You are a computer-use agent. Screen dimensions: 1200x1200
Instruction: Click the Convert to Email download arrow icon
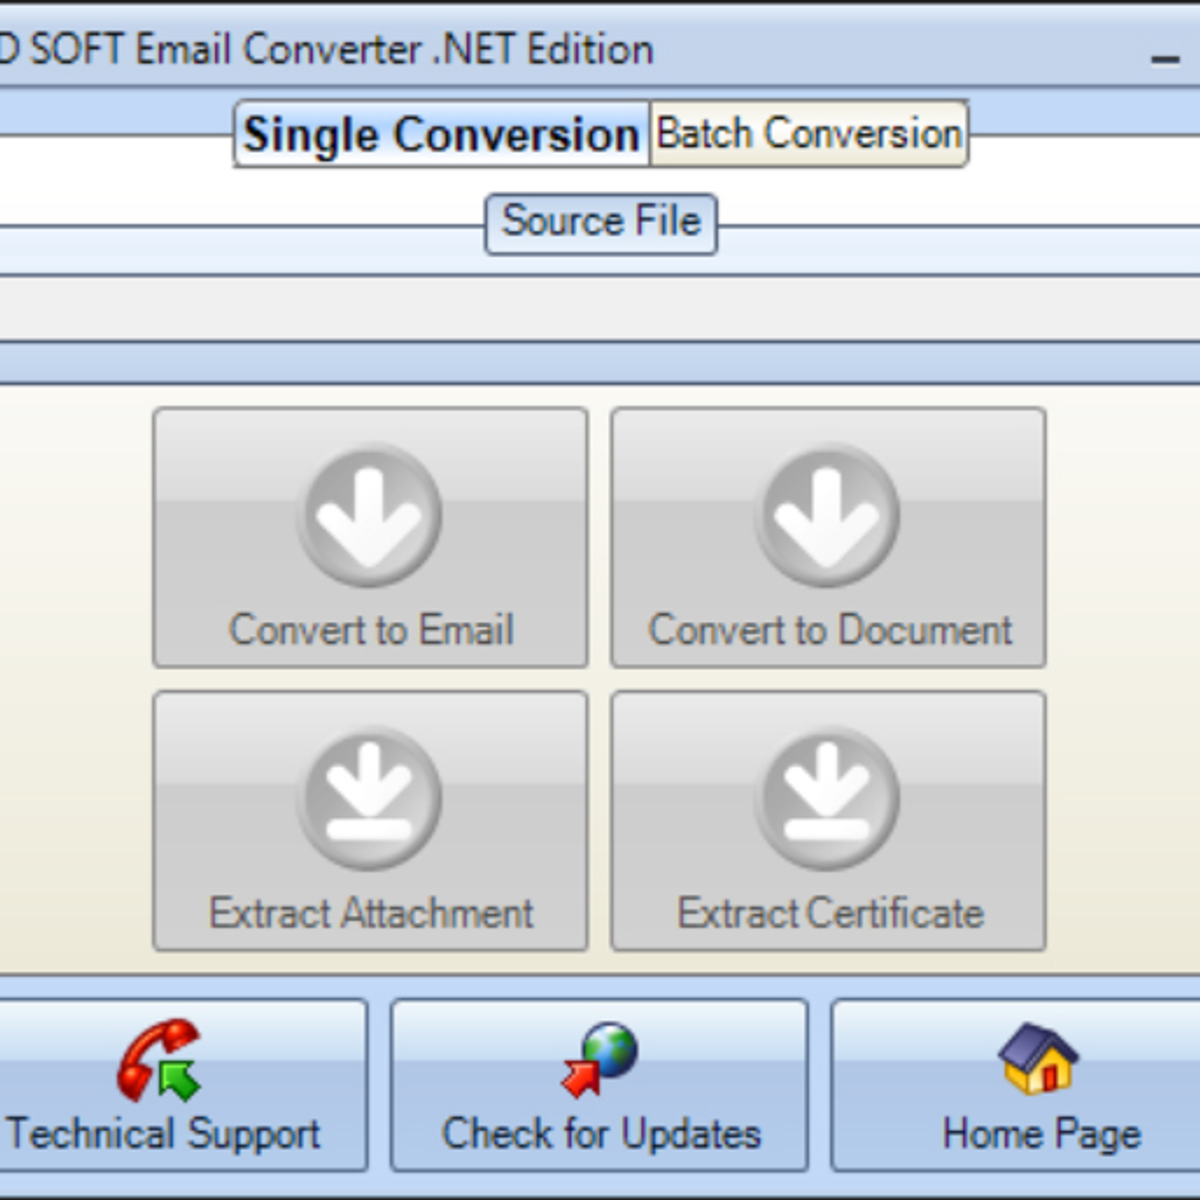(x=368, y=513)
